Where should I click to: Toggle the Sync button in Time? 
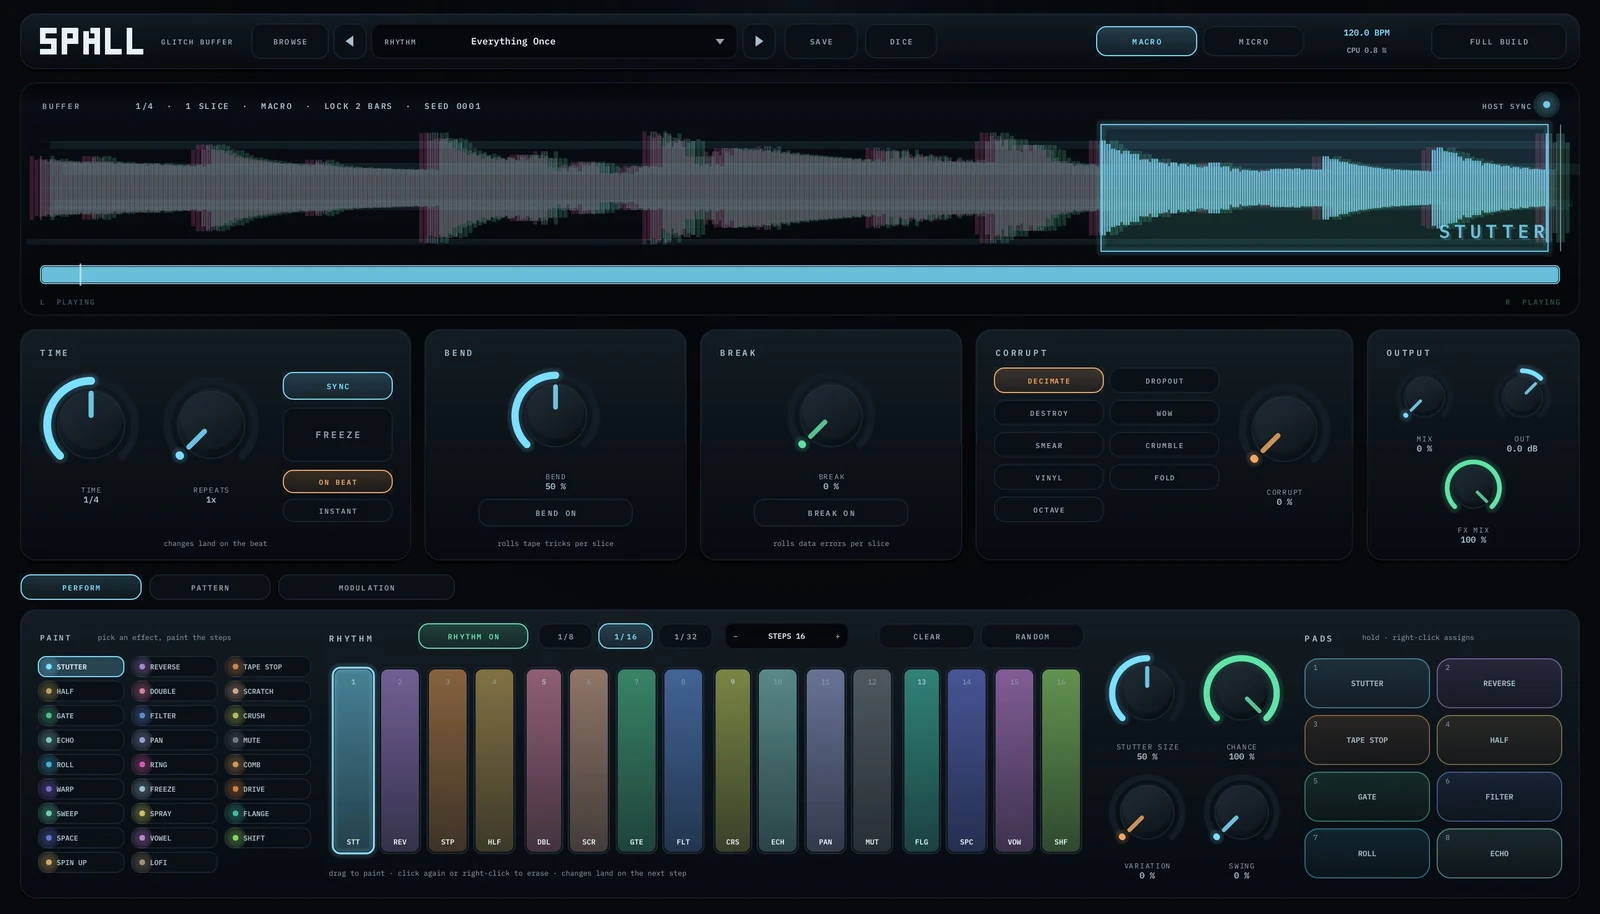click(338, 386)
